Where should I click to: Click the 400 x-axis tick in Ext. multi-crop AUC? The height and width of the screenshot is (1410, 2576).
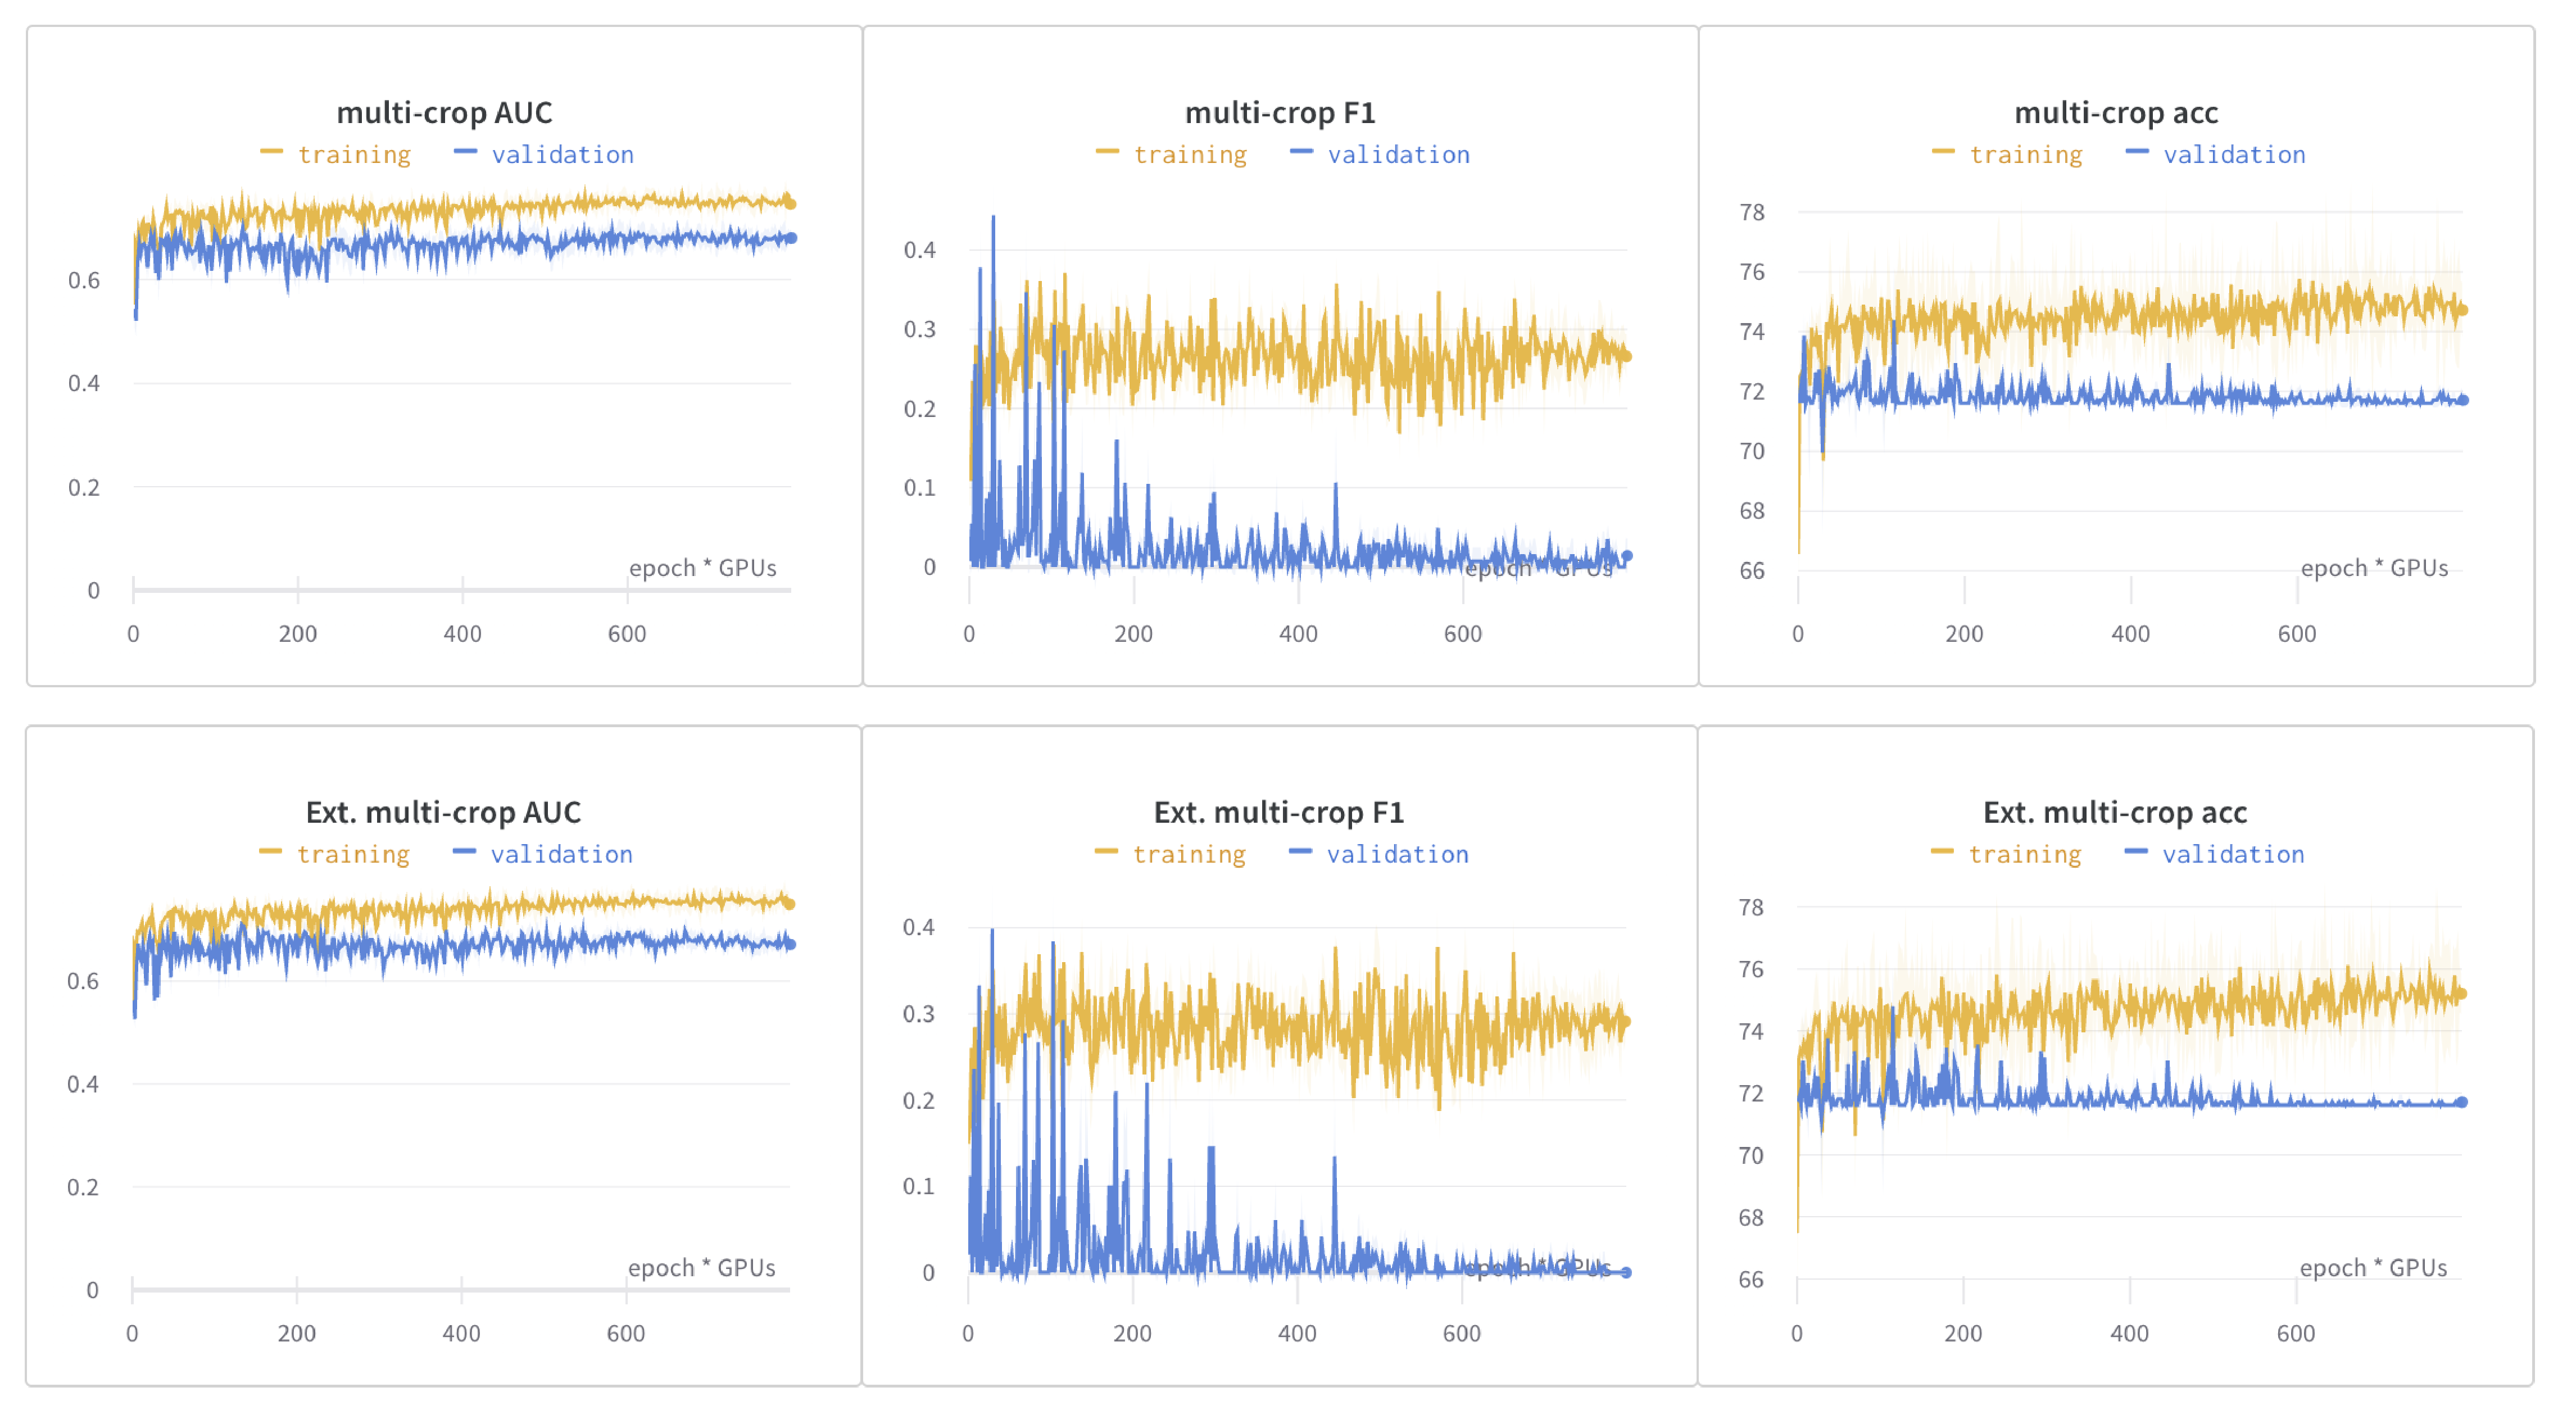pyautogui.click(x=461, y=1333)
